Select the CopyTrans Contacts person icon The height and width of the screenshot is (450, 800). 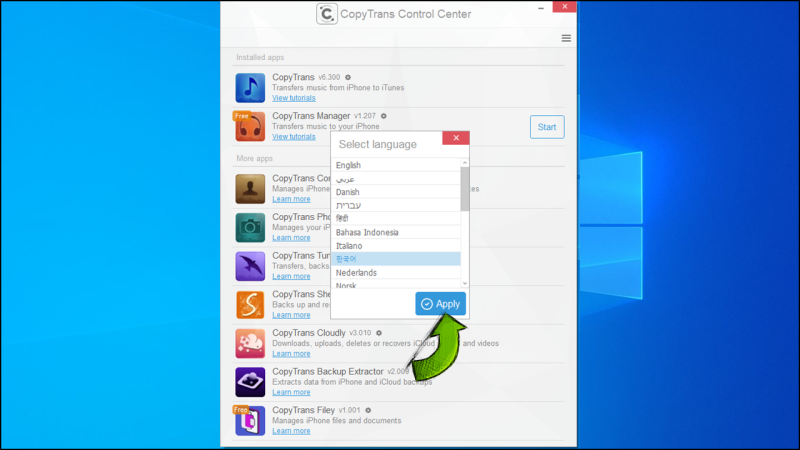(250, 189)
